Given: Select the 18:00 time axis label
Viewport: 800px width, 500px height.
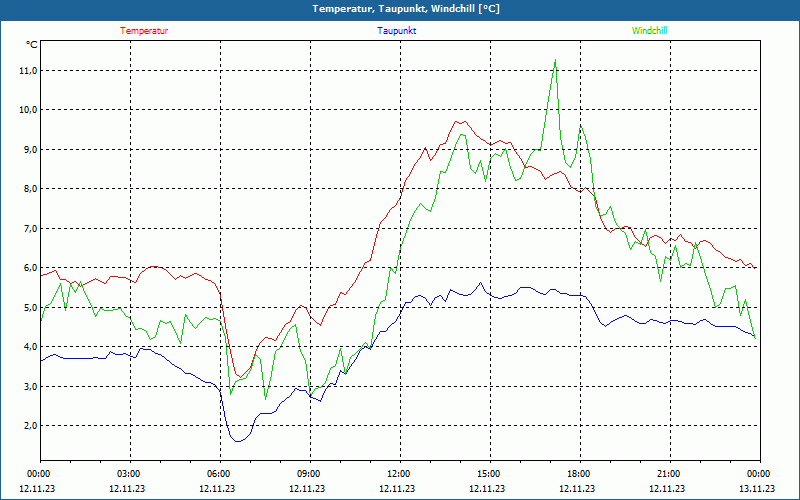Looking at the screenshot, I should [x=579, y=474].
